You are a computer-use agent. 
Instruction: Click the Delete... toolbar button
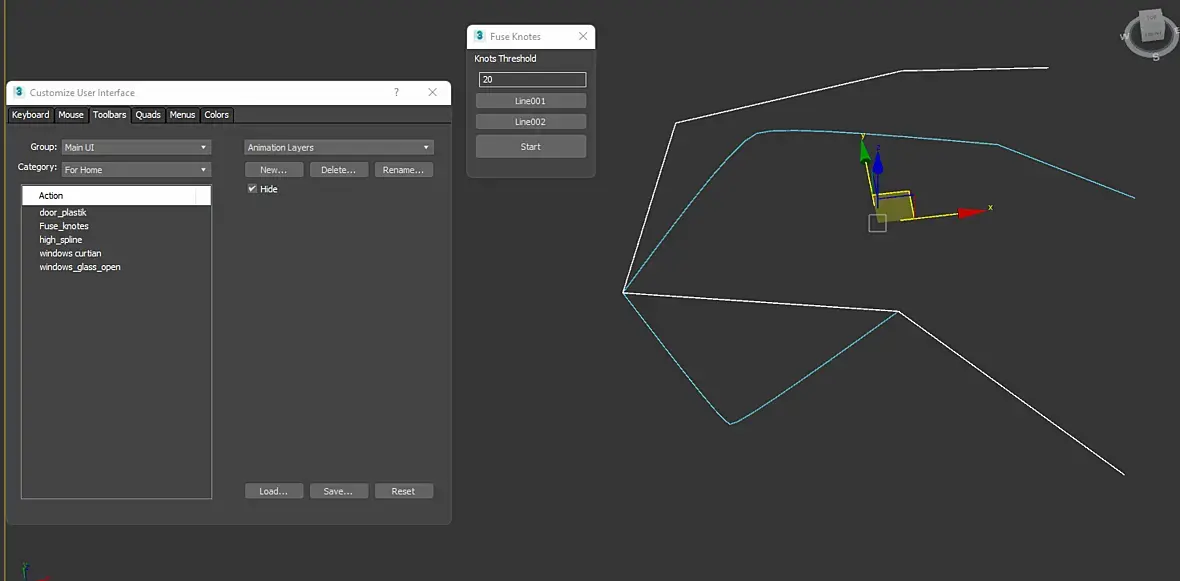(339, 169)
